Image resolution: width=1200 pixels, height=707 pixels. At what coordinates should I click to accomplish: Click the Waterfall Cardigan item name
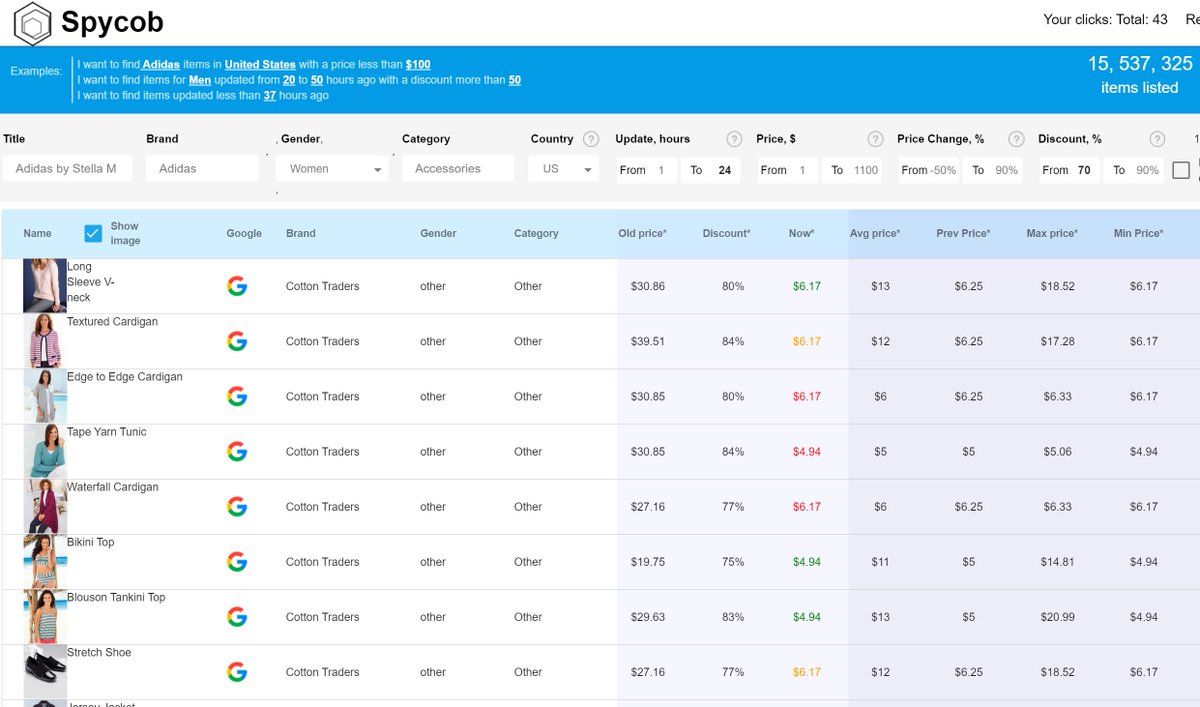pos(112,487)
